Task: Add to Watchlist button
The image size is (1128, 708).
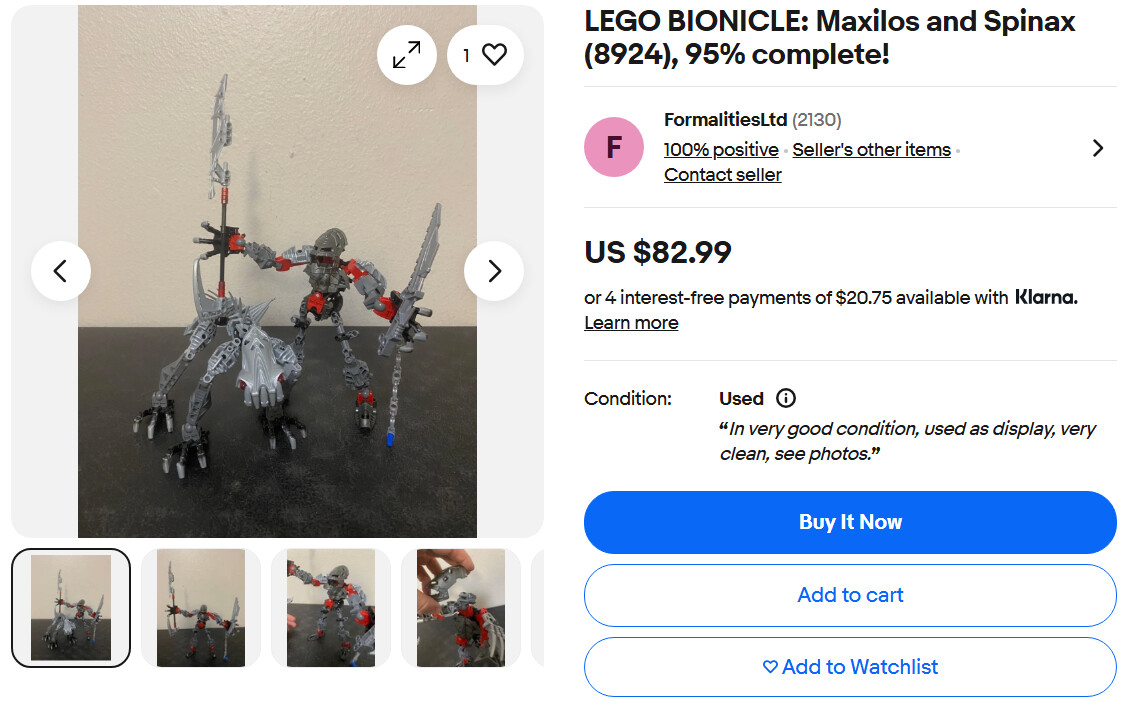Action: [850, 667]
